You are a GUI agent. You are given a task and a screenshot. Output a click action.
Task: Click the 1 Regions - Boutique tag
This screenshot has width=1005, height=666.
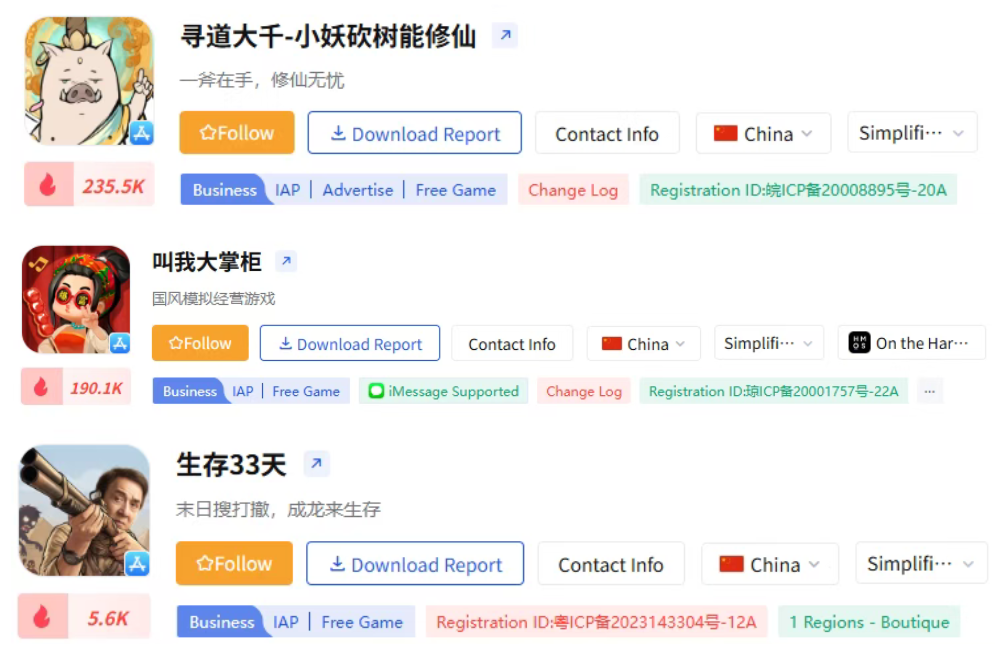coord(869,622)
